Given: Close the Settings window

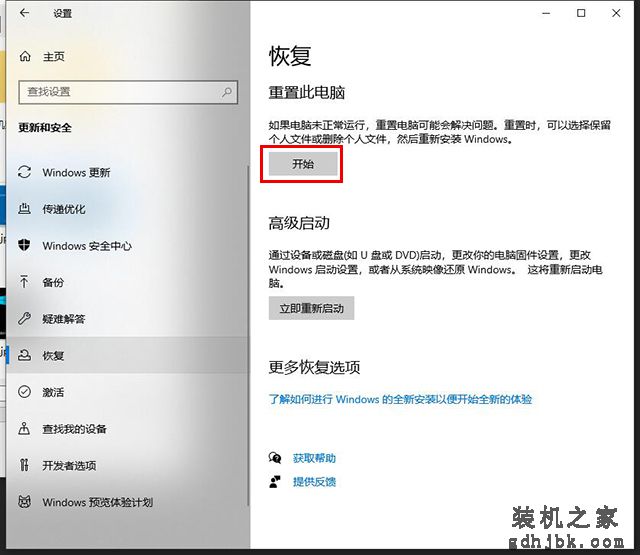Looking at the screenshot, I should pyautogui.click(x=616, y=13).
